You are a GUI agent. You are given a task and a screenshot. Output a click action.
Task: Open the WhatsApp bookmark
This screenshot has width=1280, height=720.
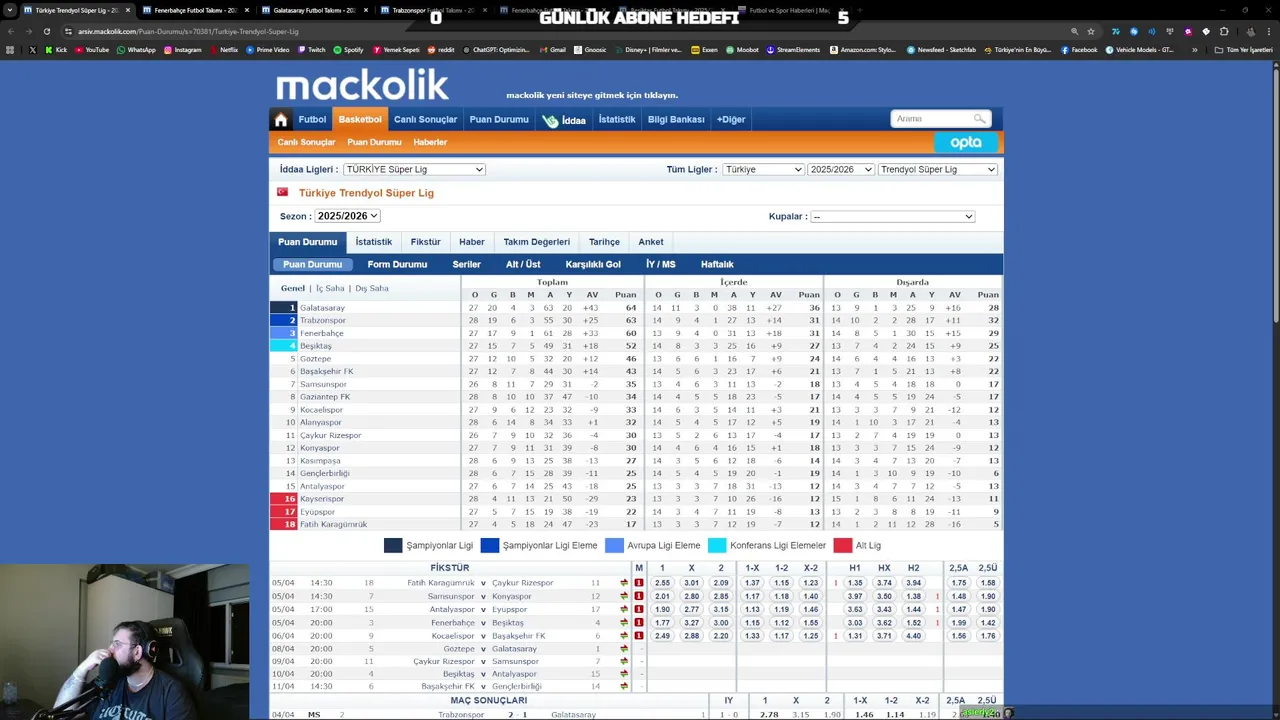137,50
